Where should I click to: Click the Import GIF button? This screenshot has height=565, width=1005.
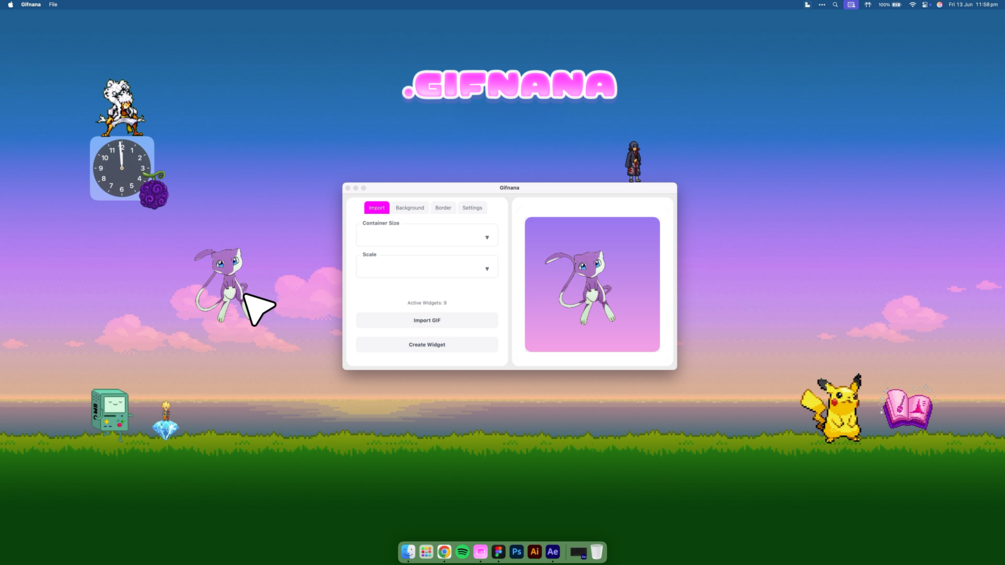[x=427, y=320]
